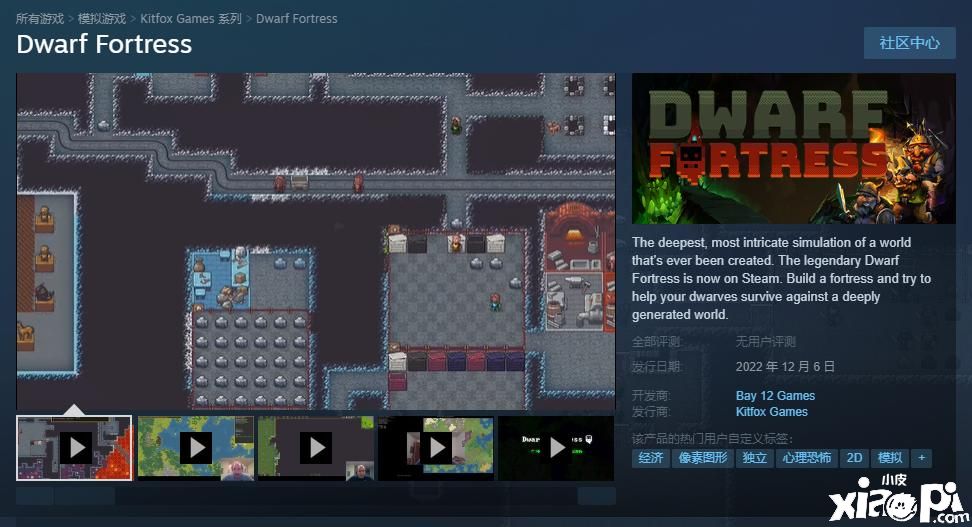Click the Dwarf Fortress page title
The height and width of the screenshot is (527, 972).
point(104,45)
